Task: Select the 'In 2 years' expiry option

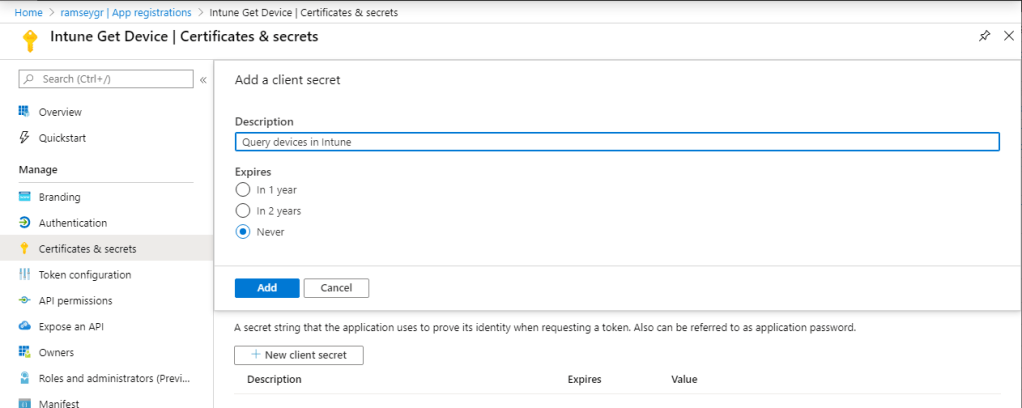Action: [242, 211]
